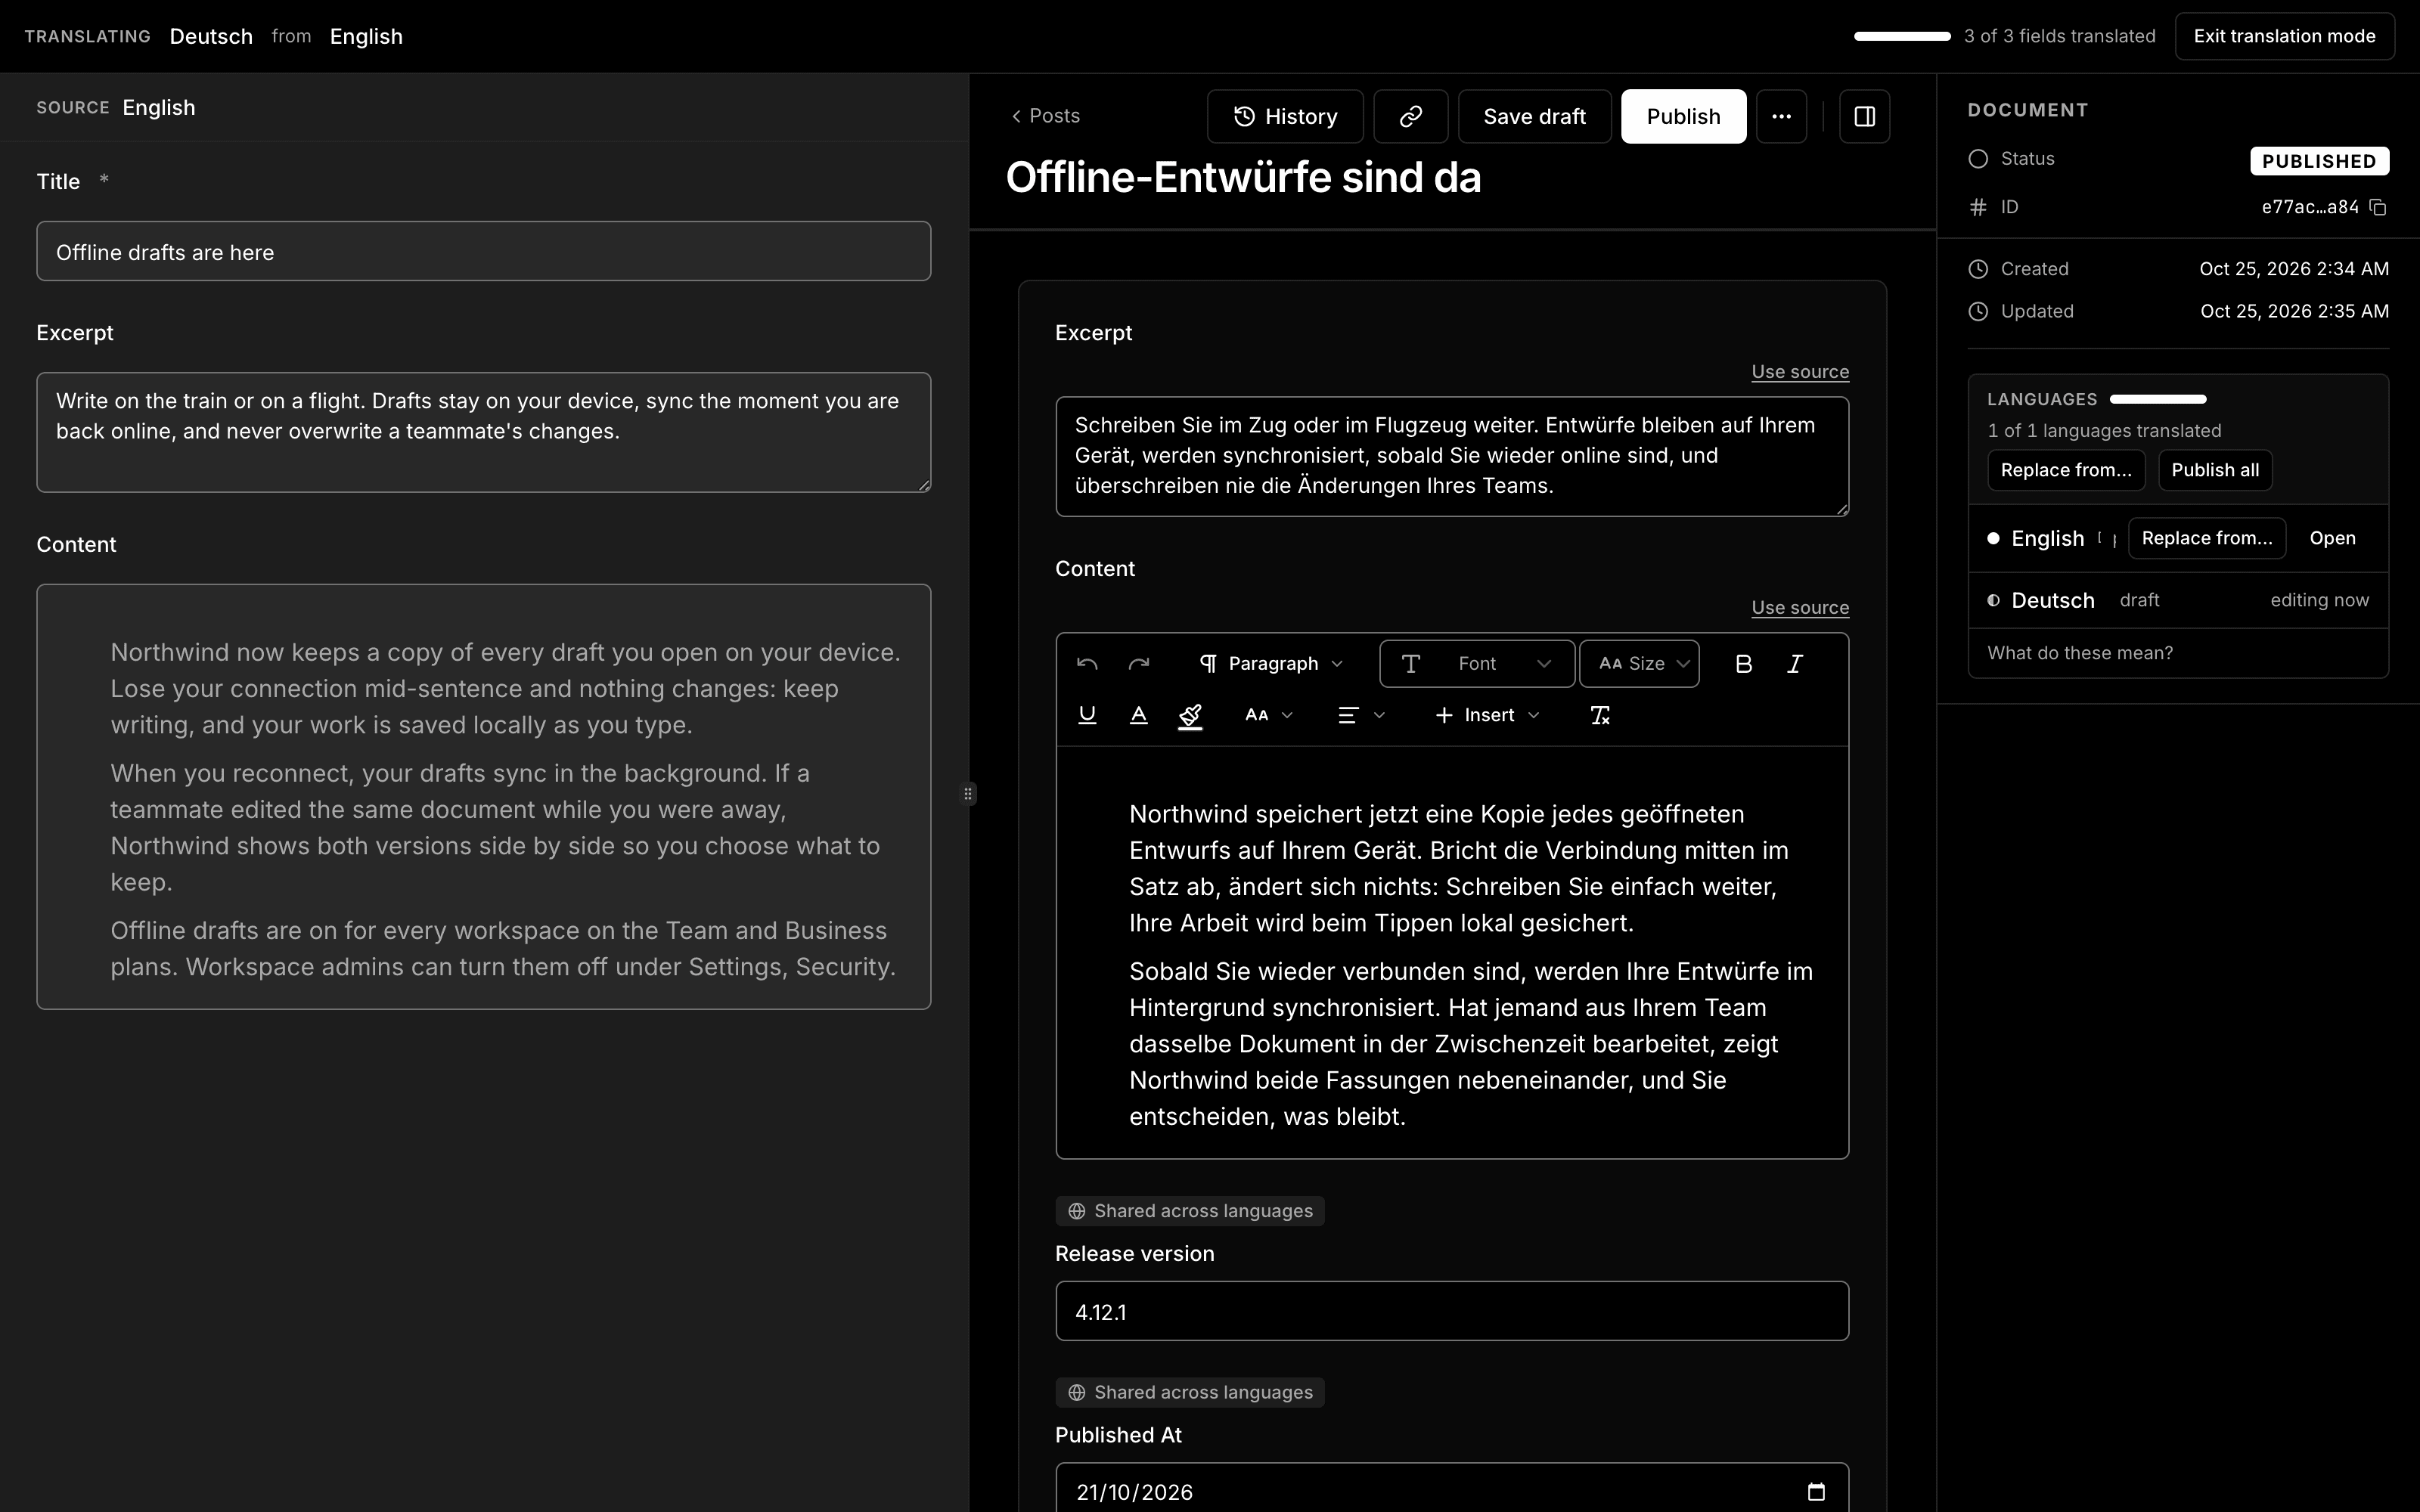Expand the letter case AA dropdown
2420x1512 pixels.
[1268, 715]
